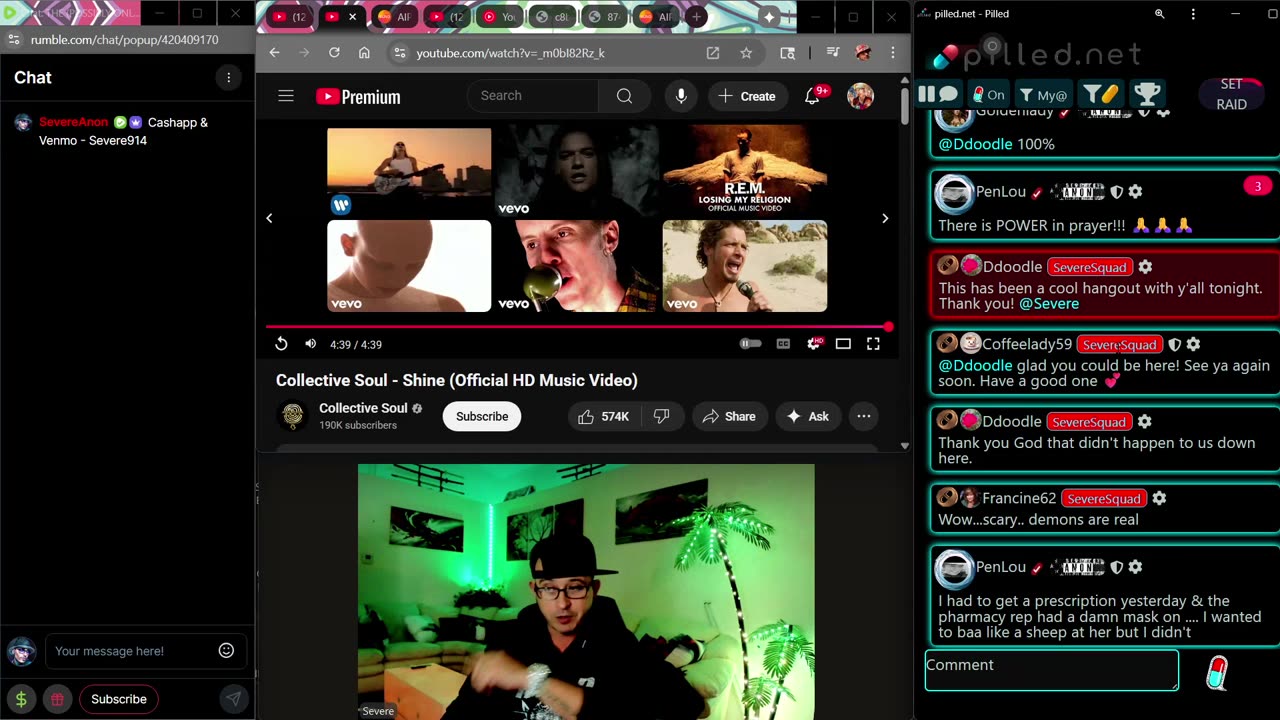Open a new browser tab
The width and height of the screenshot is (1280, 720).
click(x=697, y=16)
